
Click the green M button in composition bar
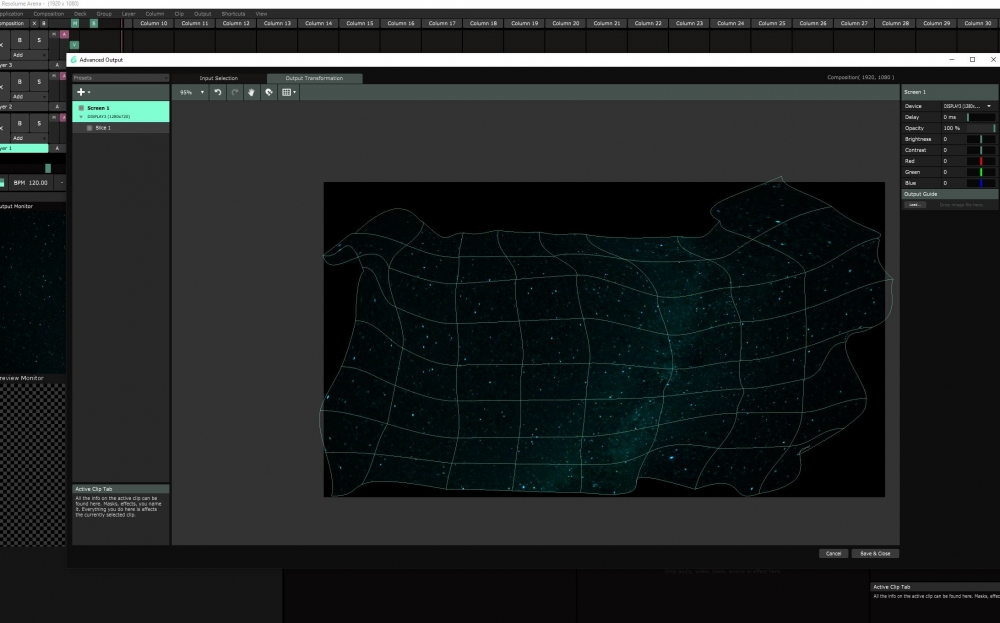[x=74, y=22]
